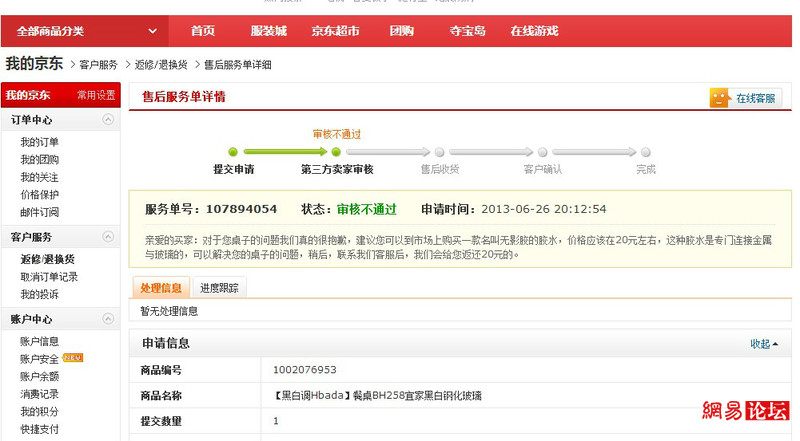
Task: Click the 第三方卖家审核 progress step dot
Action: pyautogui.click(x=336, y=152)
